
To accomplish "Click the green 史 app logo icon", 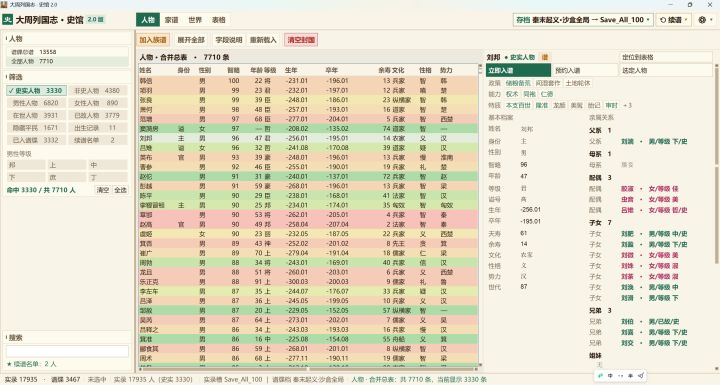I will click(7, 20).
